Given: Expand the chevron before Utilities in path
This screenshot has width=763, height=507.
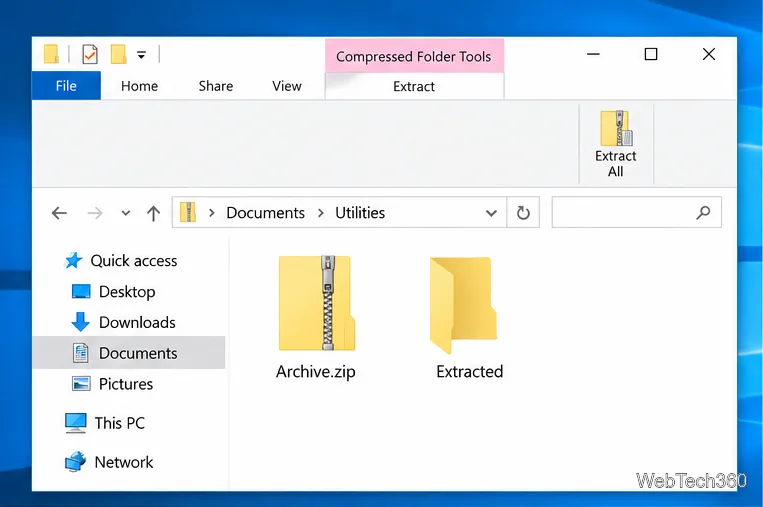Looking at the screenshot, I should point(321,213).
